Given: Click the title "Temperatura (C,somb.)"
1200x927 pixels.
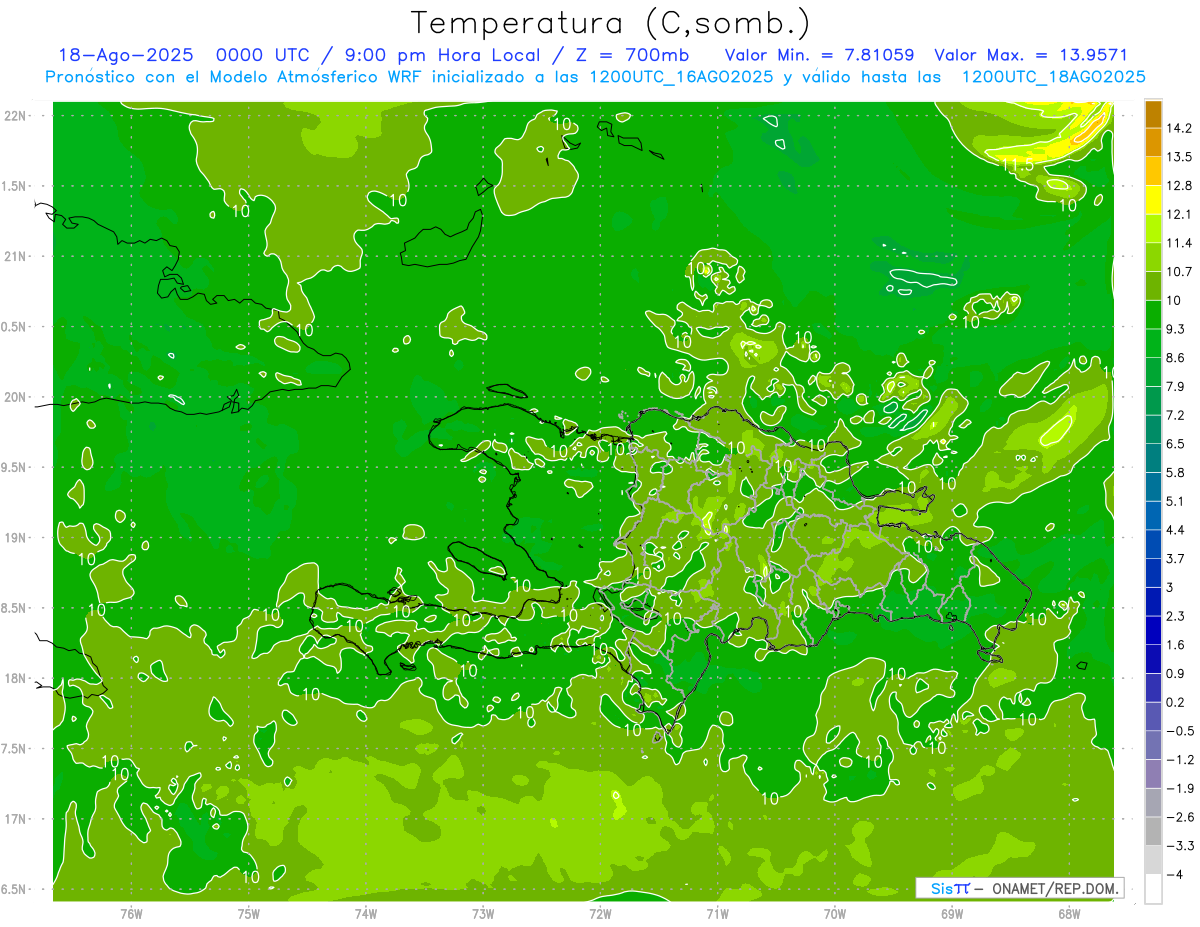Looking at the screenshot, I should [x=610, y=23].
